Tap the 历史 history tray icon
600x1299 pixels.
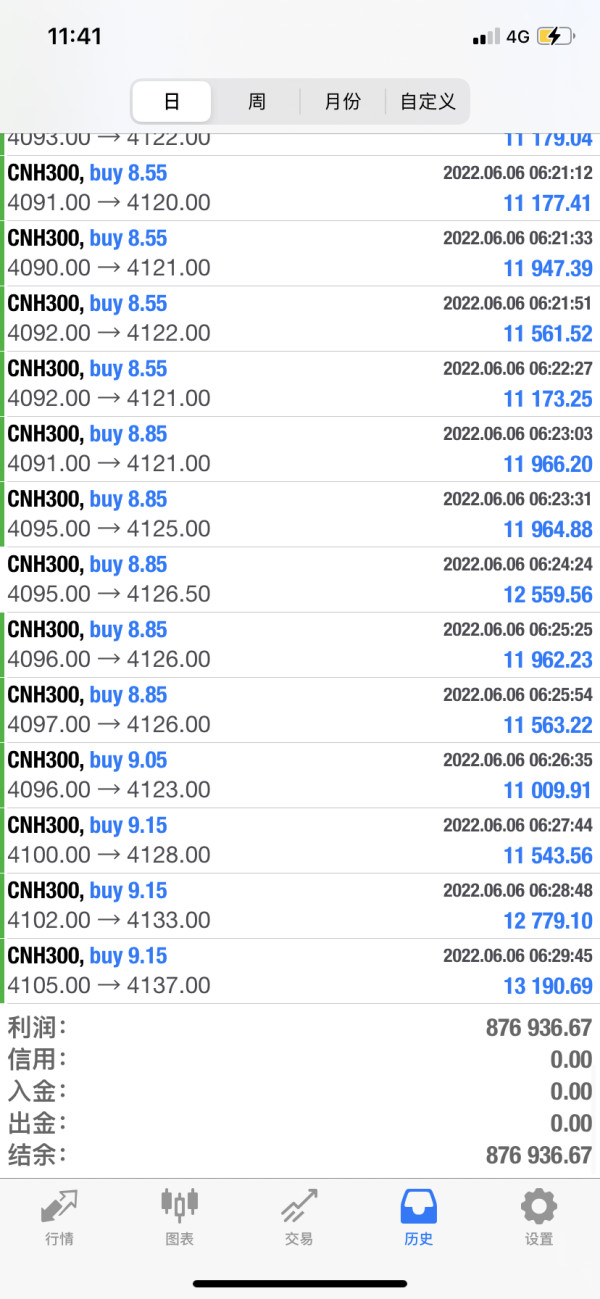pyautogui.click(x=419, y=1207)
